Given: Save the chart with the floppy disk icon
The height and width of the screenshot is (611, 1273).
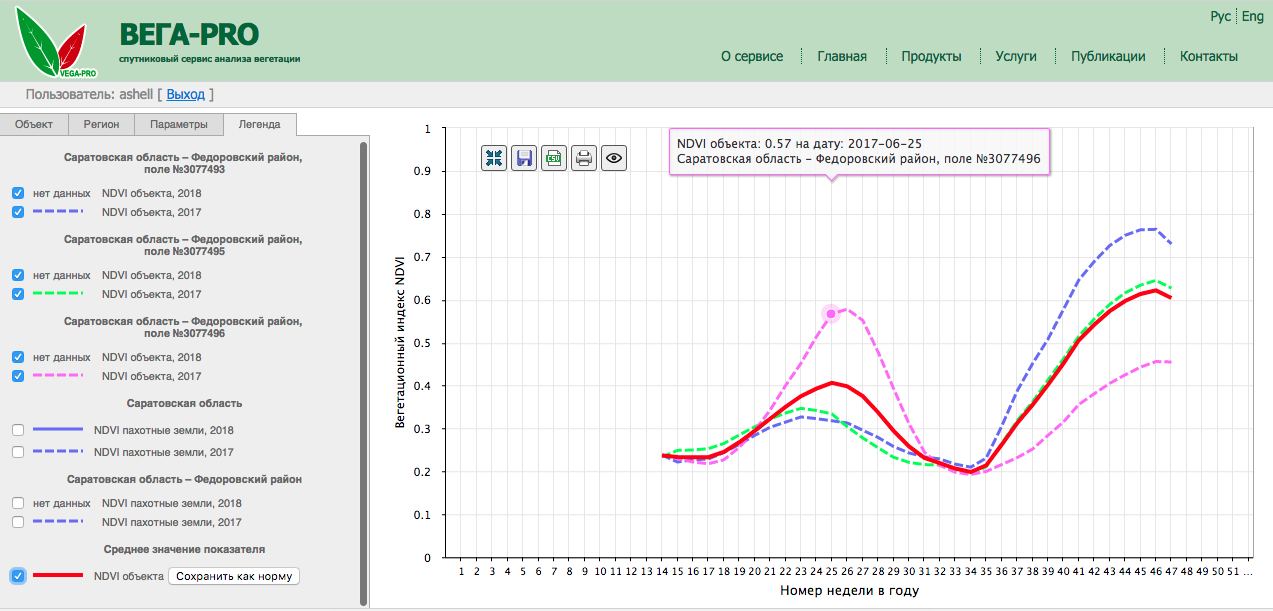Looking at the screenshot, I should pos(524,157).
